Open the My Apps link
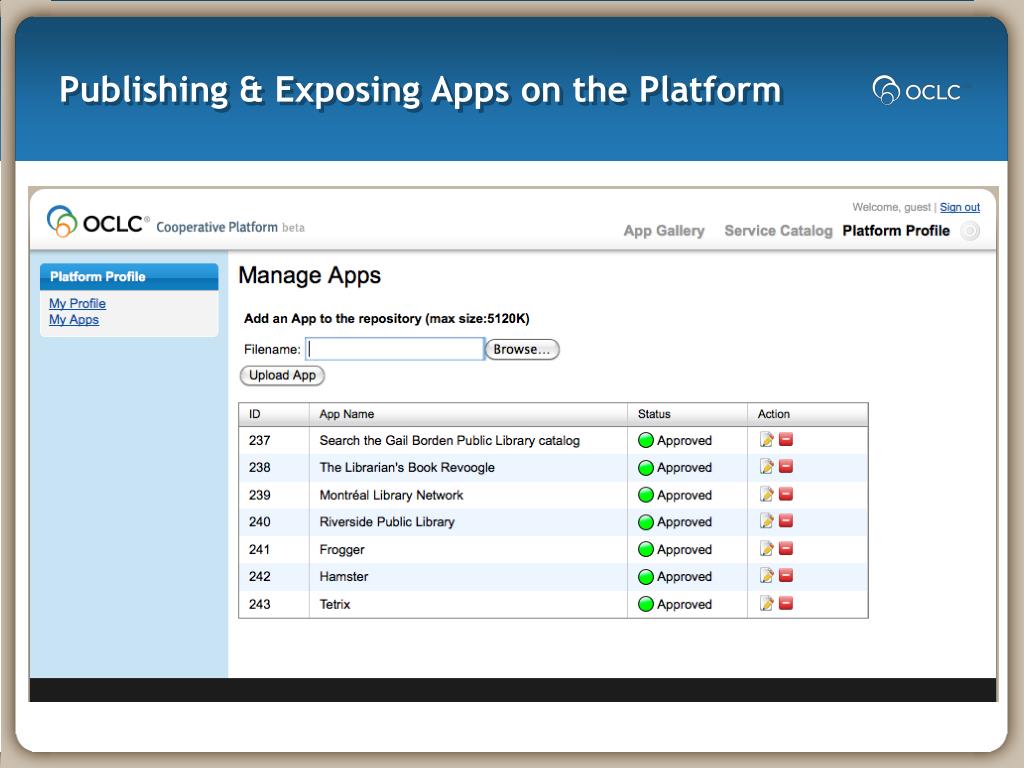This screenshot has height=768, width=1024. click(74, 319)
